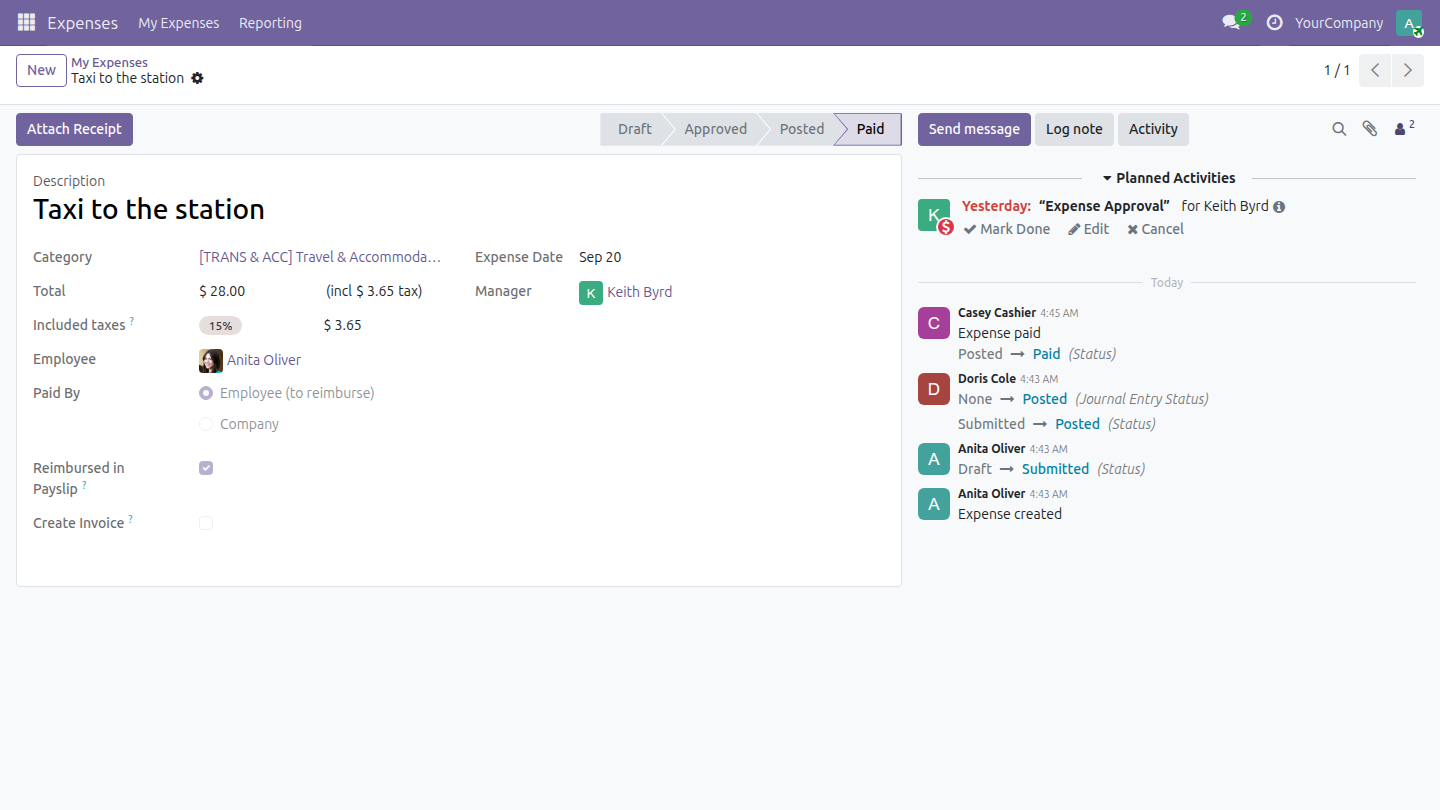Click the Log note button

pos(1074,129)
